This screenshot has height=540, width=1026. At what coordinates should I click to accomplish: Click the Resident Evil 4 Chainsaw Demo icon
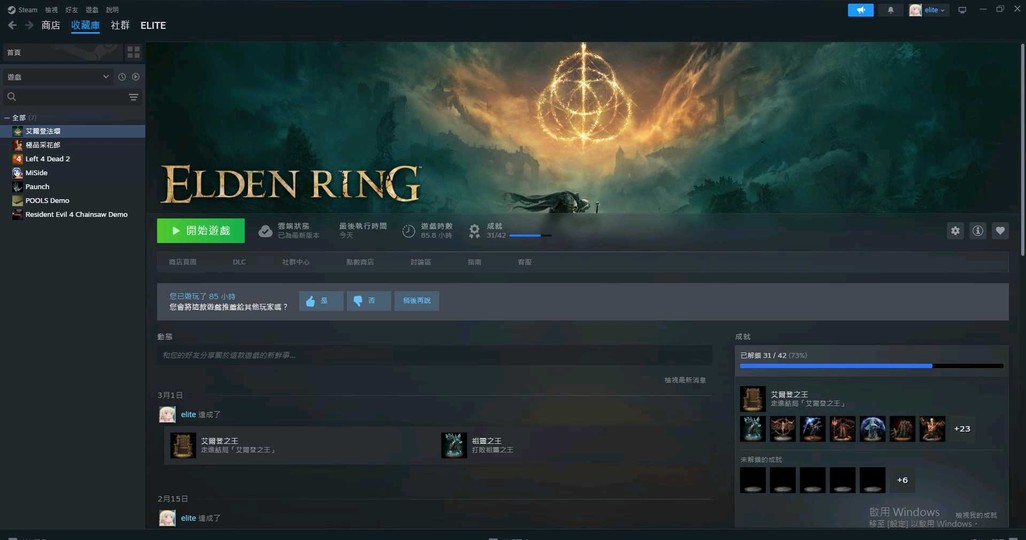coord(18,215)
